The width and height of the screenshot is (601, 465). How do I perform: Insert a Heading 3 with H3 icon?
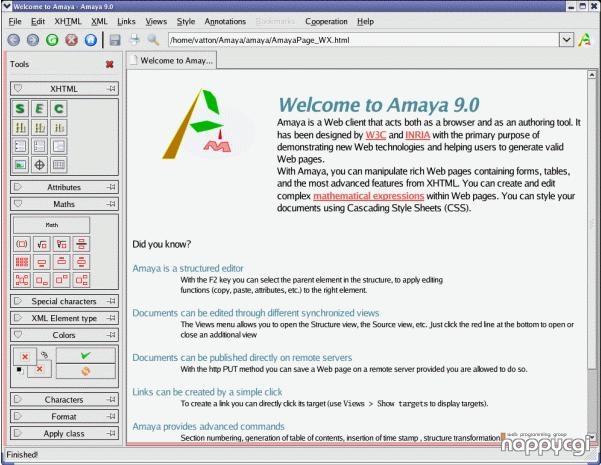[58, 127]
